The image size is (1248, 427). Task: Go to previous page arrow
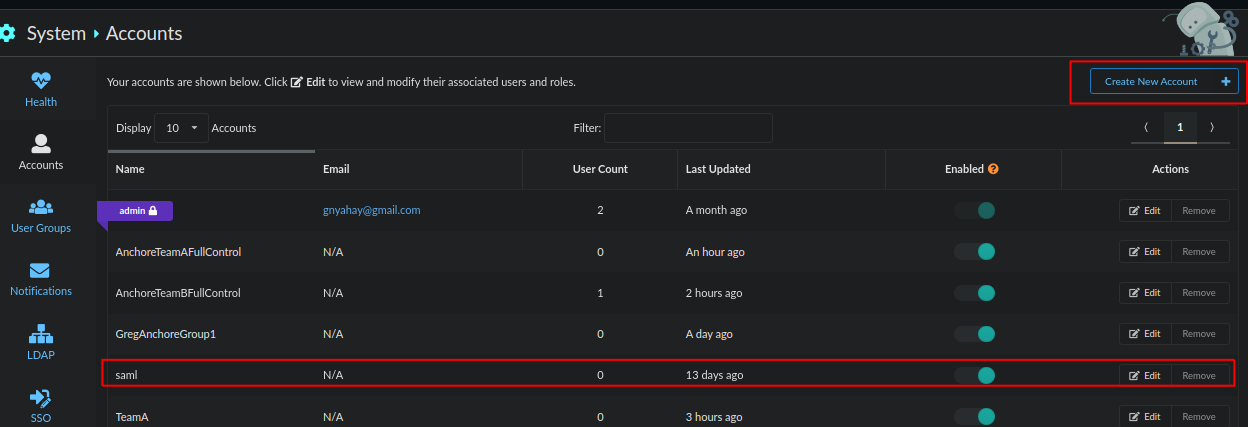pos(1146,128)
